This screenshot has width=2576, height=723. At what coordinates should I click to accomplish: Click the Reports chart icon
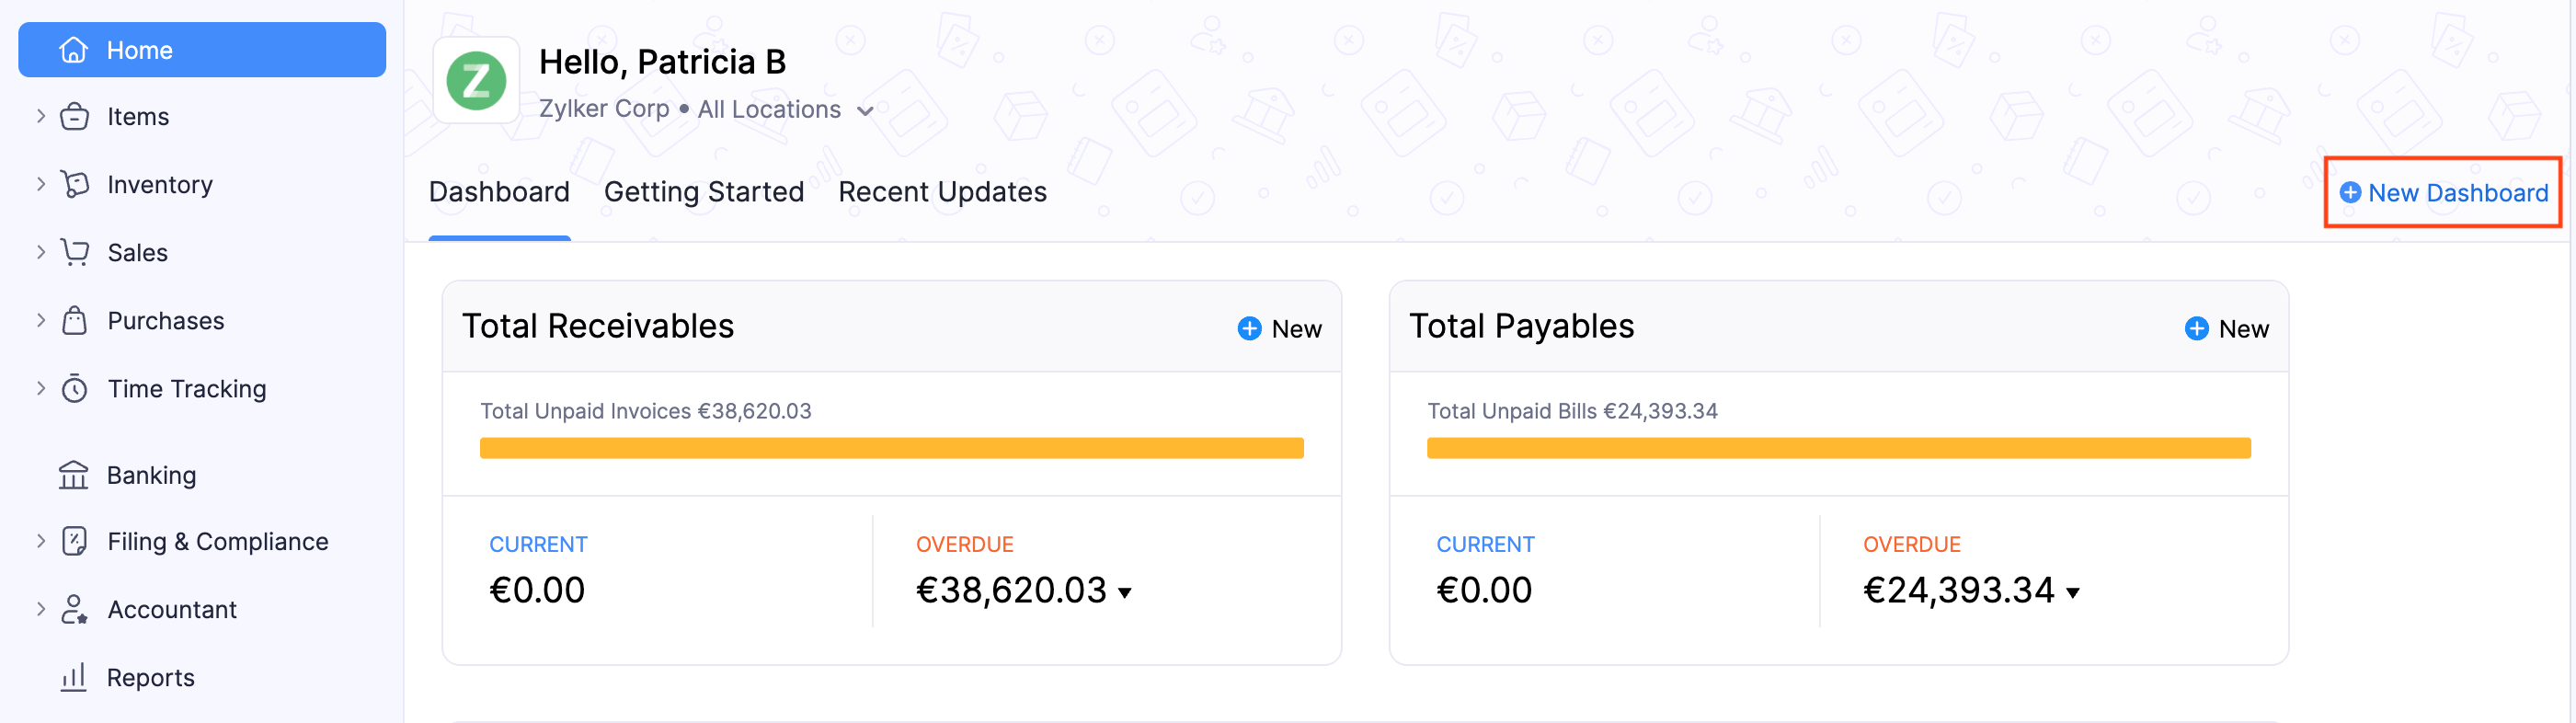point(75,677)
